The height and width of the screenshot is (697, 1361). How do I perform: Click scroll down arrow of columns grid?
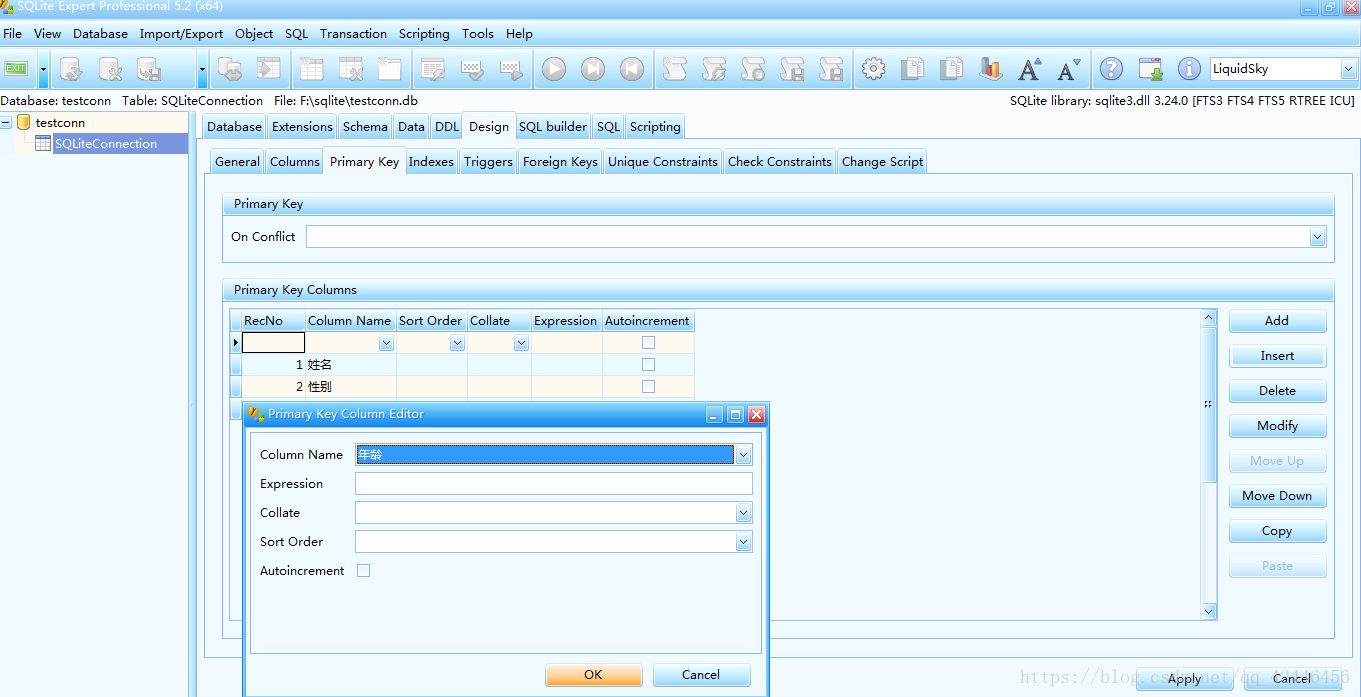[1209, 611]
